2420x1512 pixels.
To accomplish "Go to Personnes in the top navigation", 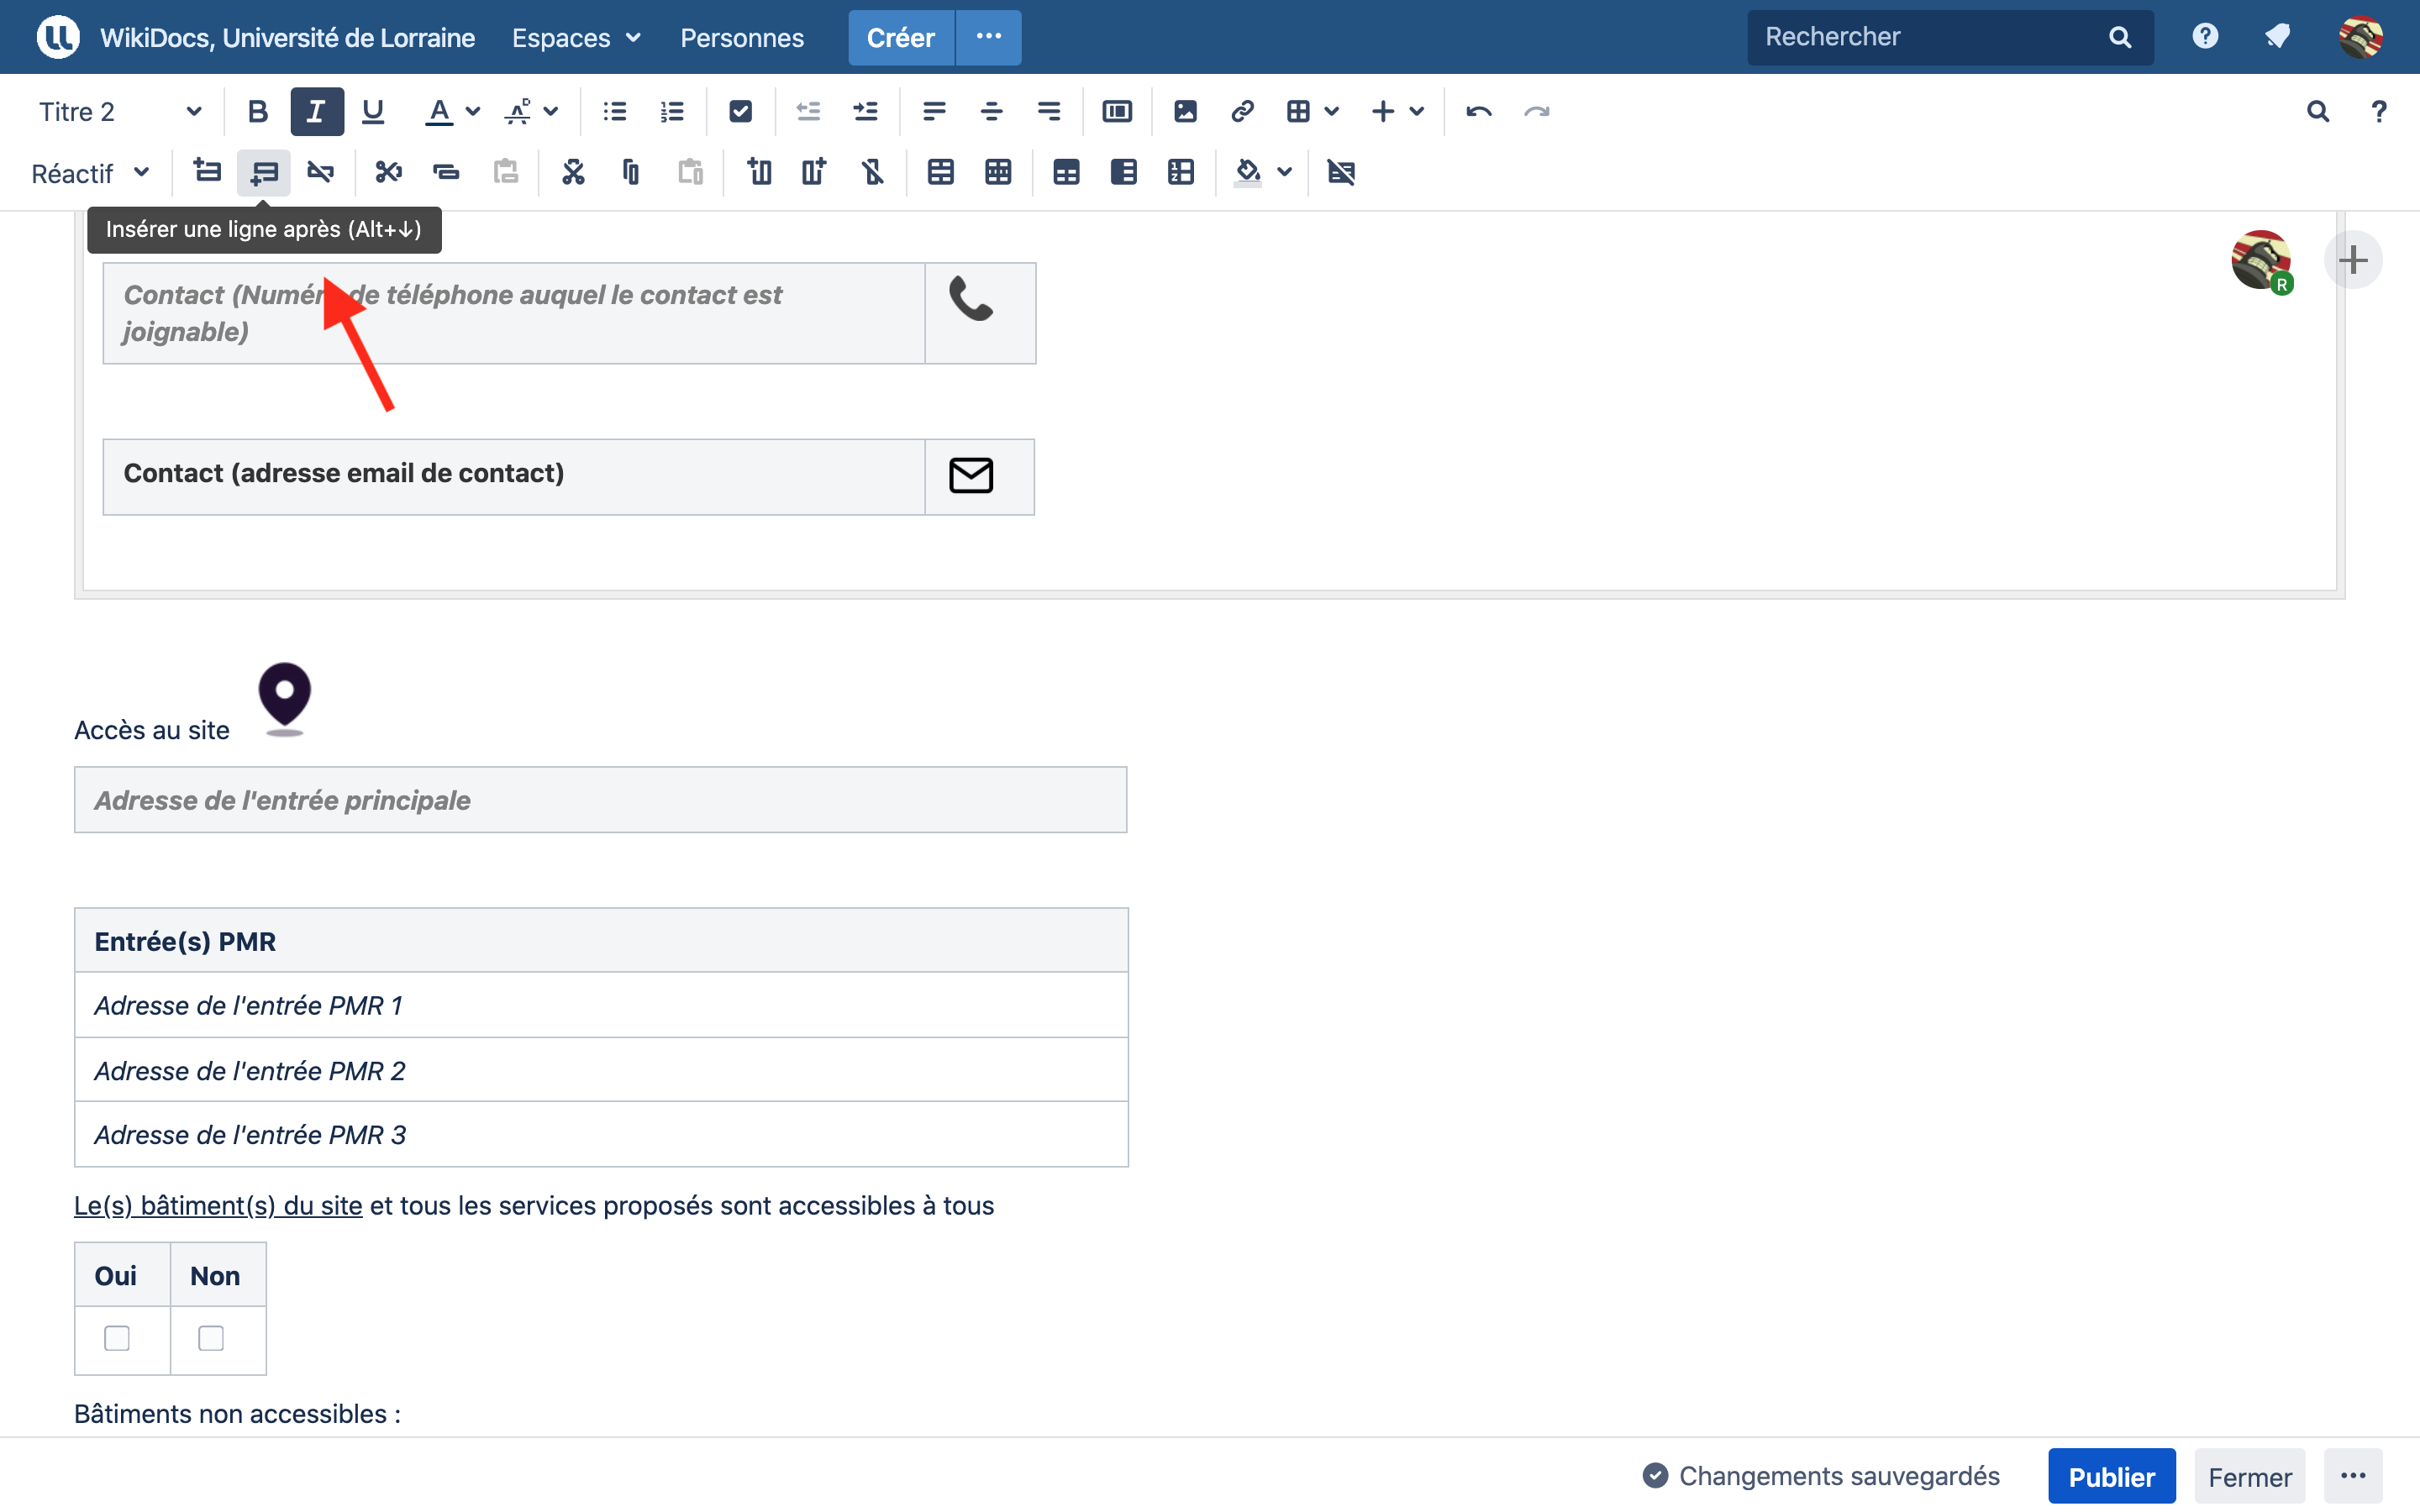I will point(741,38).
